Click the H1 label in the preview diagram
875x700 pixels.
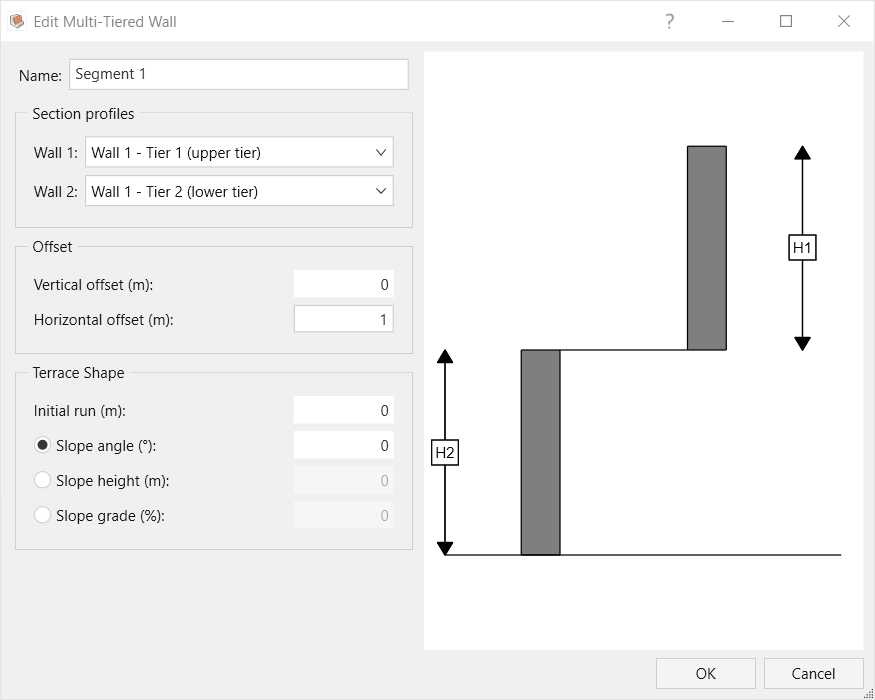(802, 247)
